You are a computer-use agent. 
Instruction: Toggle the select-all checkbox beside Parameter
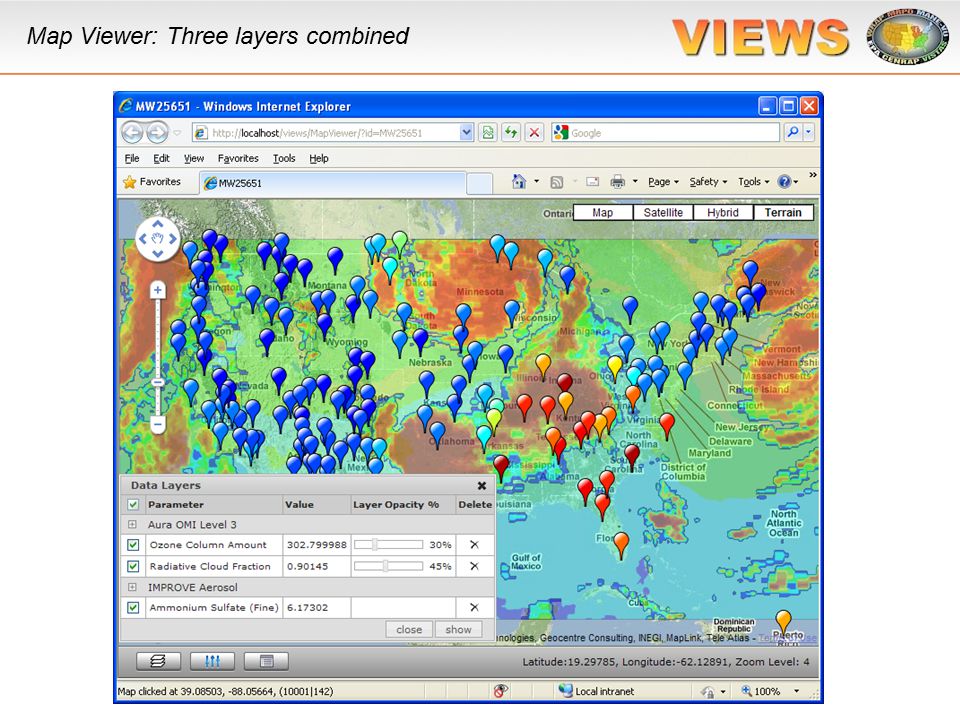tap(133, 504)
